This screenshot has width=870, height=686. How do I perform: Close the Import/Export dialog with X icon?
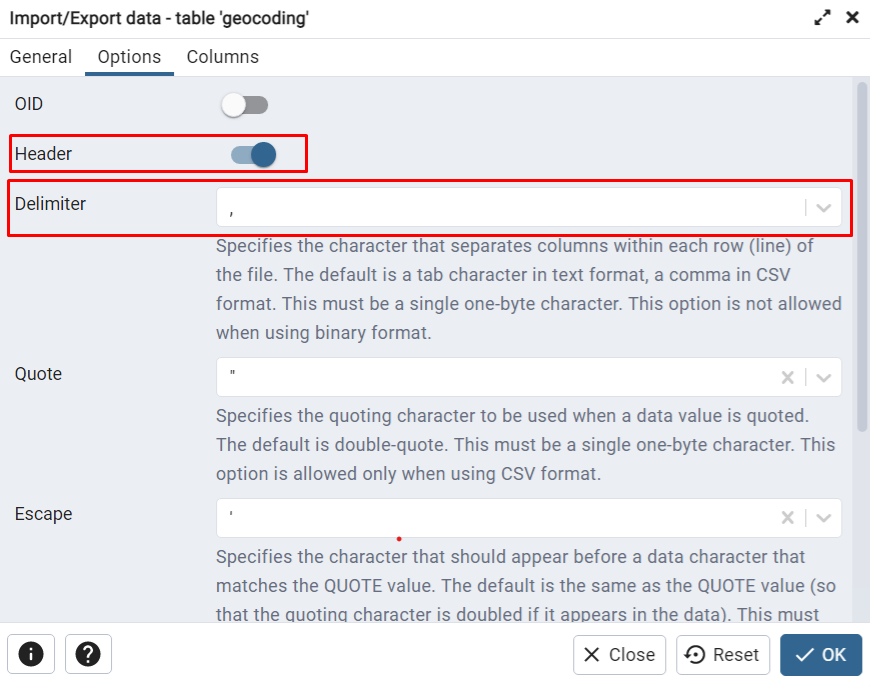click(x=852, y=18)
